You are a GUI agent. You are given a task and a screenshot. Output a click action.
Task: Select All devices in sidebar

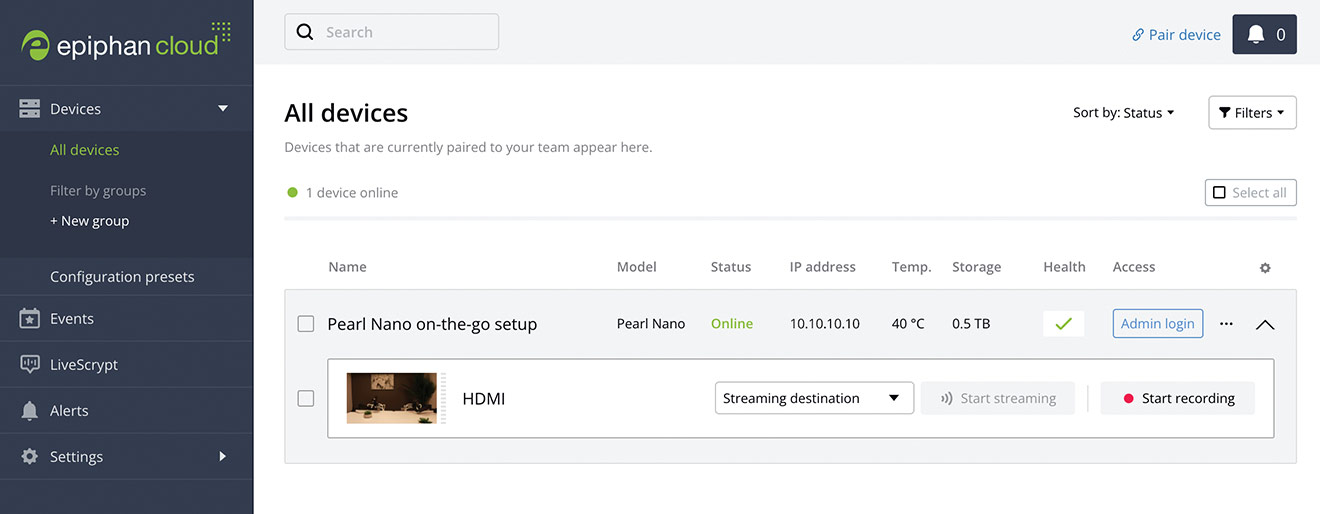(x=85, y=150)
